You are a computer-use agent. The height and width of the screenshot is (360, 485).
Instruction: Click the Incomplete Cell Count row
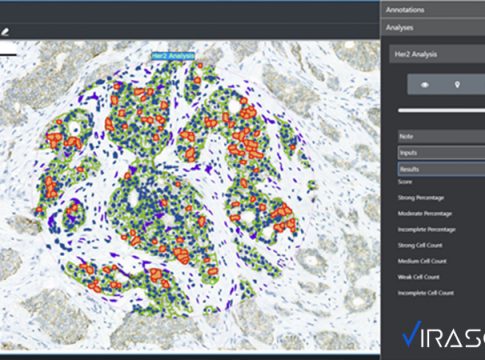426,293
